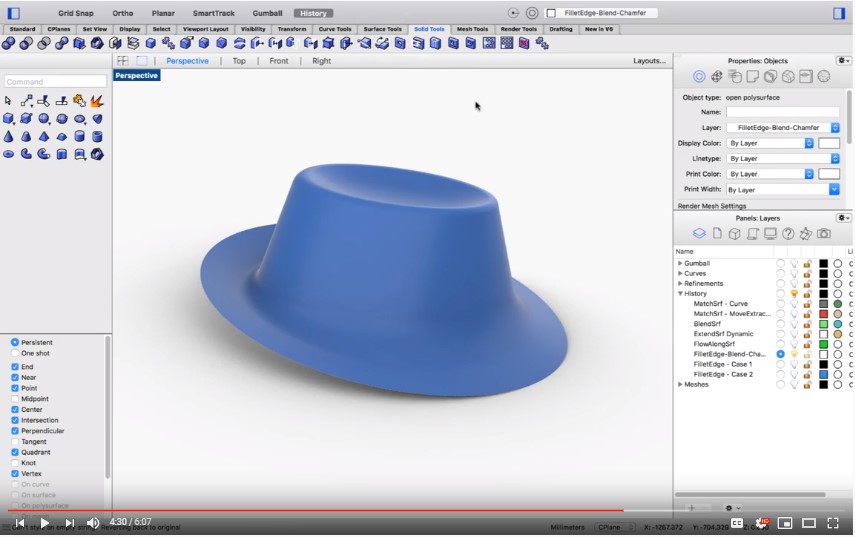
Task: Click the four-viewport layout icon
Action: [x=123, y=61]
